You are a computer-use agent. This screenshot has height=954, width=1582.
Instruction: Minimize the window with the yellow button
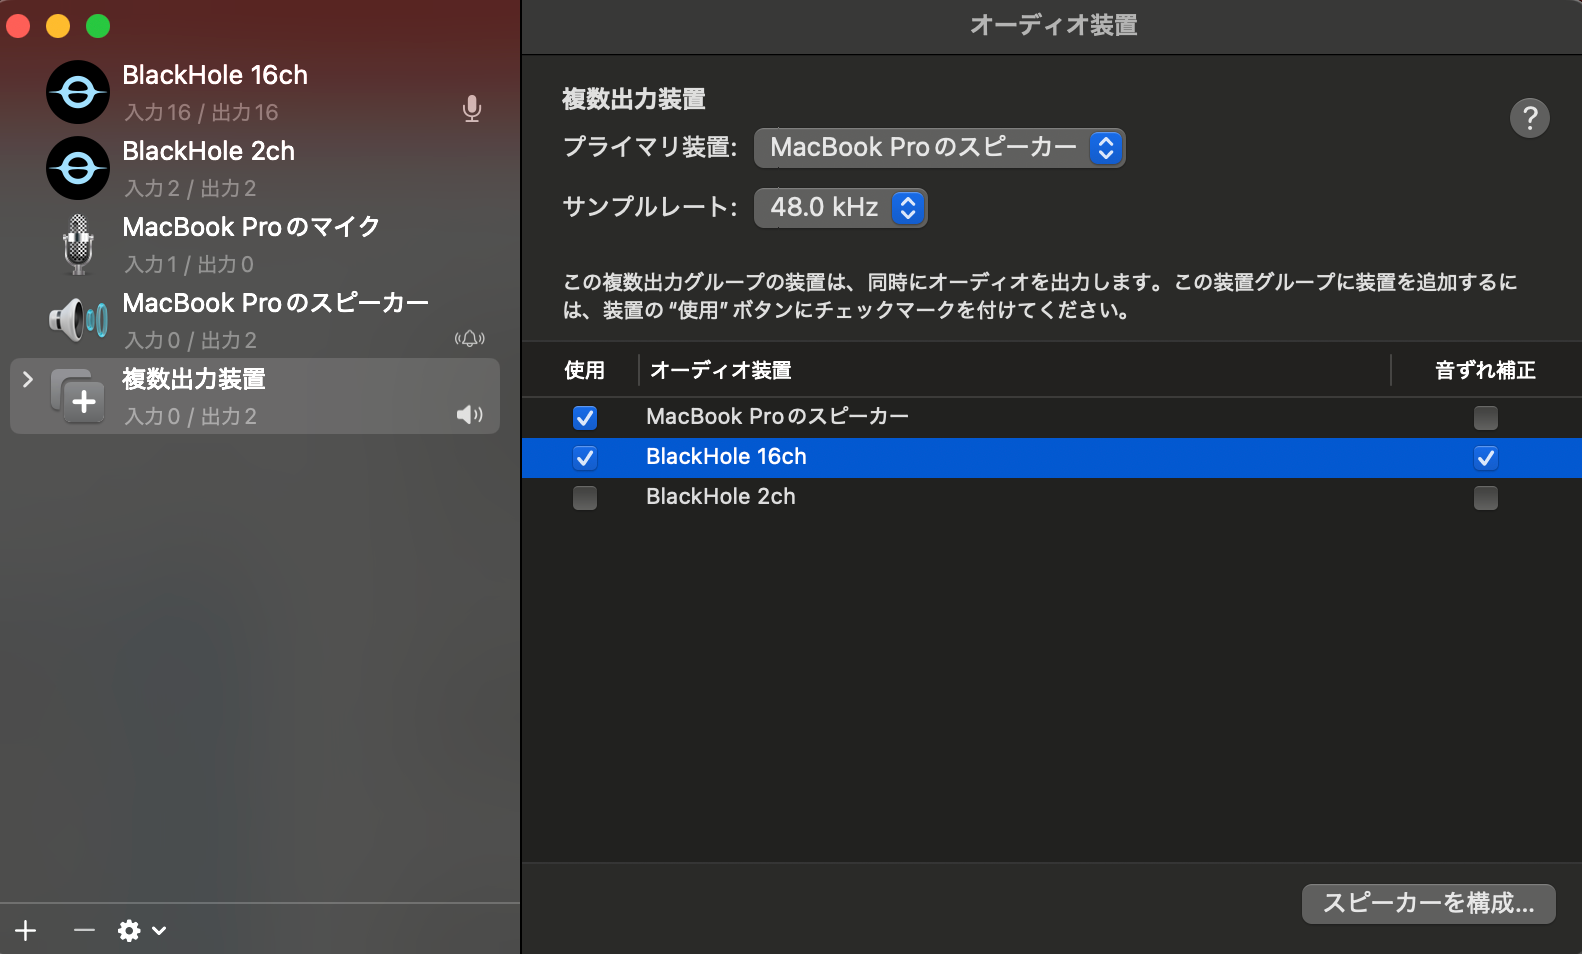[58, 26]
